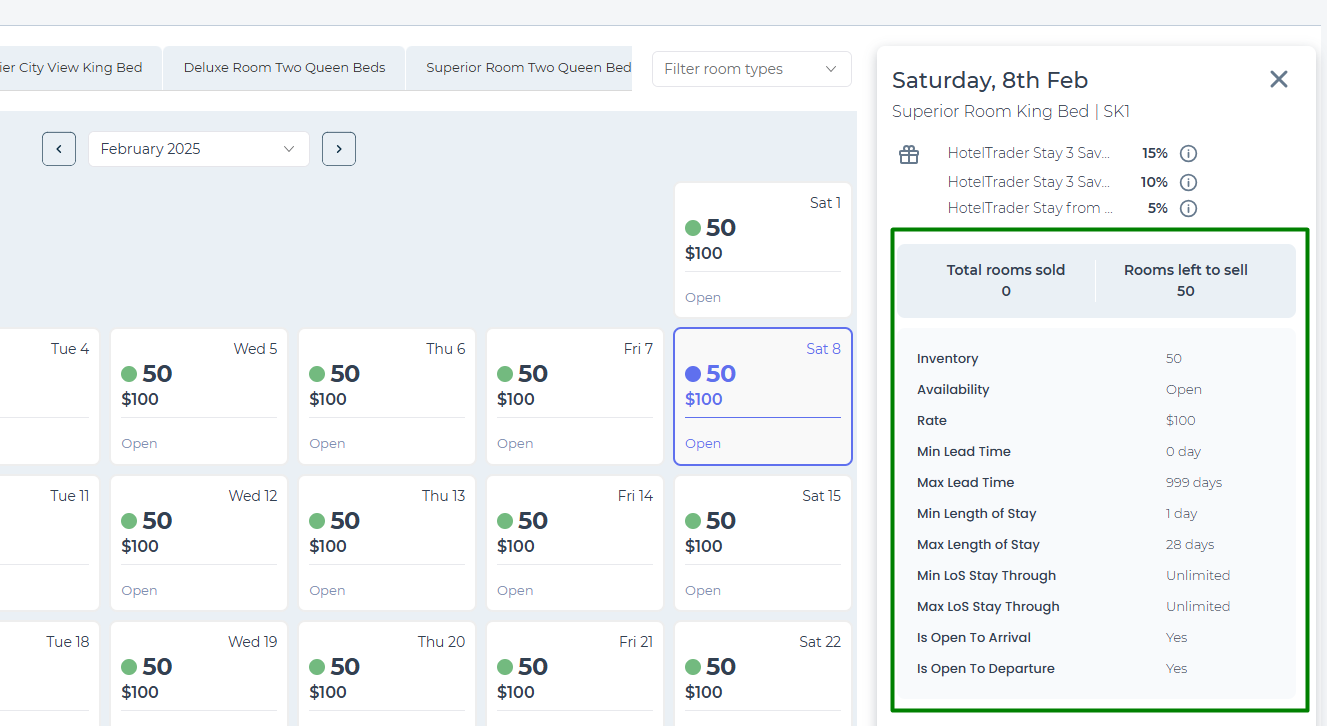
Task: Click the gift promotions icon
Action: point(908,154)
